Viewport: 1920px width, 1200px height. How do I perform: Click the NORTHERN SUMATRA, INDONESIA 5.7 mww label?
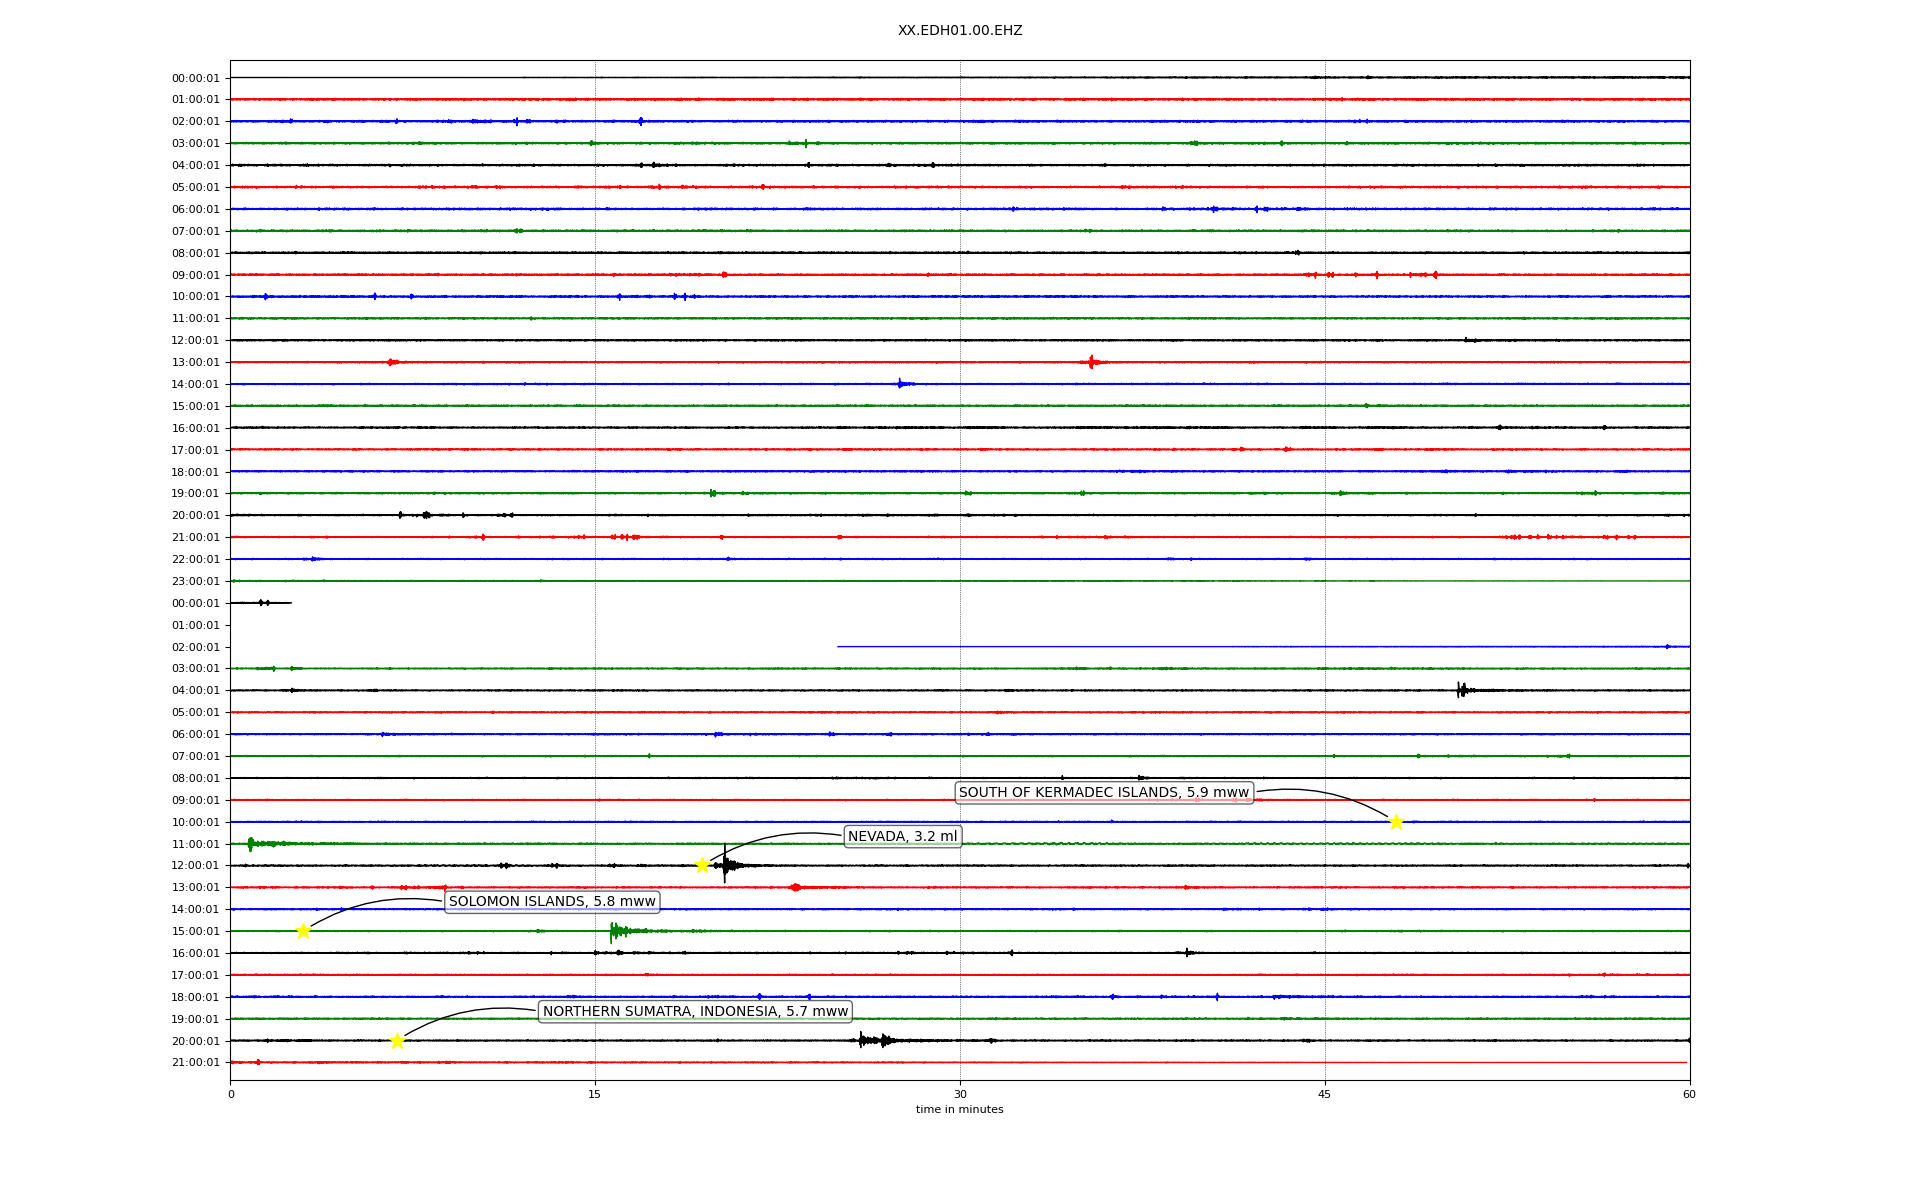(695, 1011)
